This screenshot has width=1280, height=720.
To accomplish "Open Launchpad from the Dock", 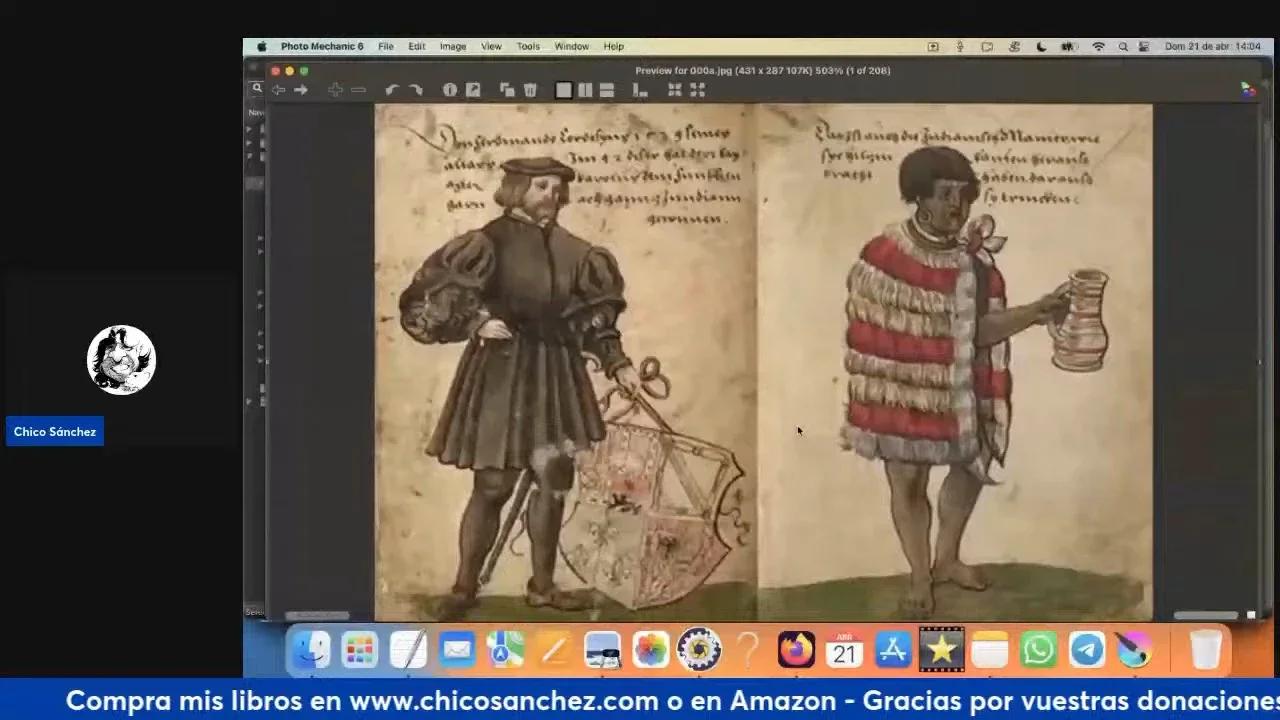I will point(359,650).
